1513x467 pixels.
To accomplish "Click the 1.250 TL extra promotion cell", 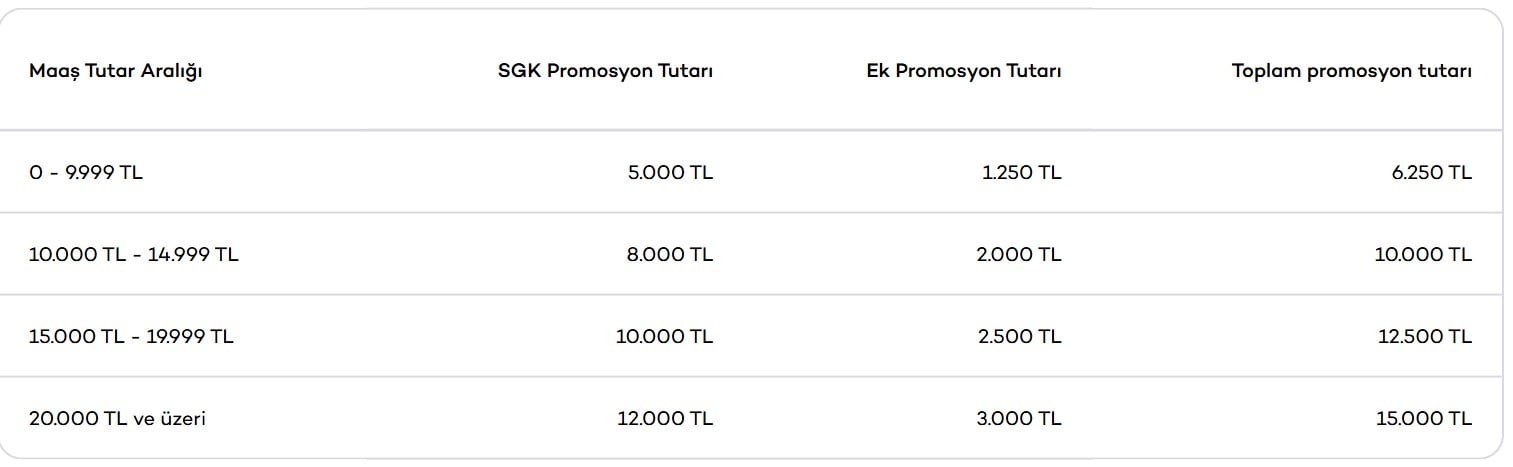I will (1021, 172).
